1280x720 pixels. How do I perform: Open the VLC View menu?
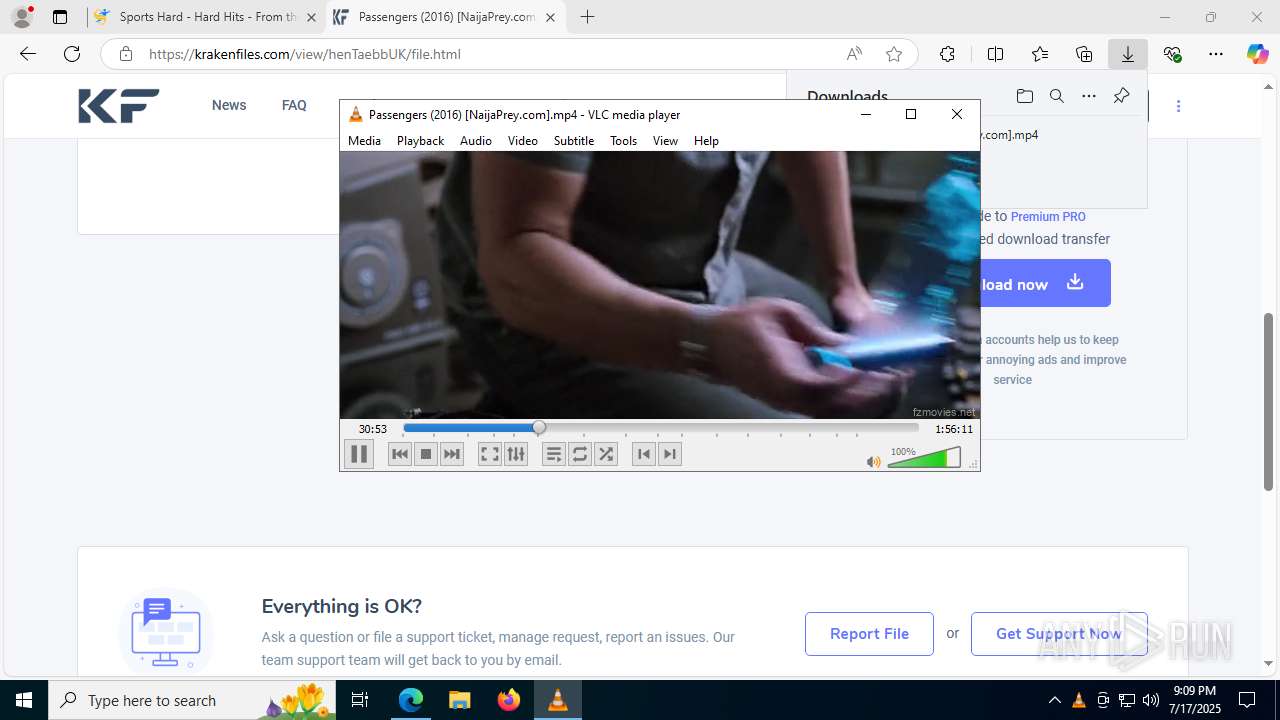click(x=665, y=141)
